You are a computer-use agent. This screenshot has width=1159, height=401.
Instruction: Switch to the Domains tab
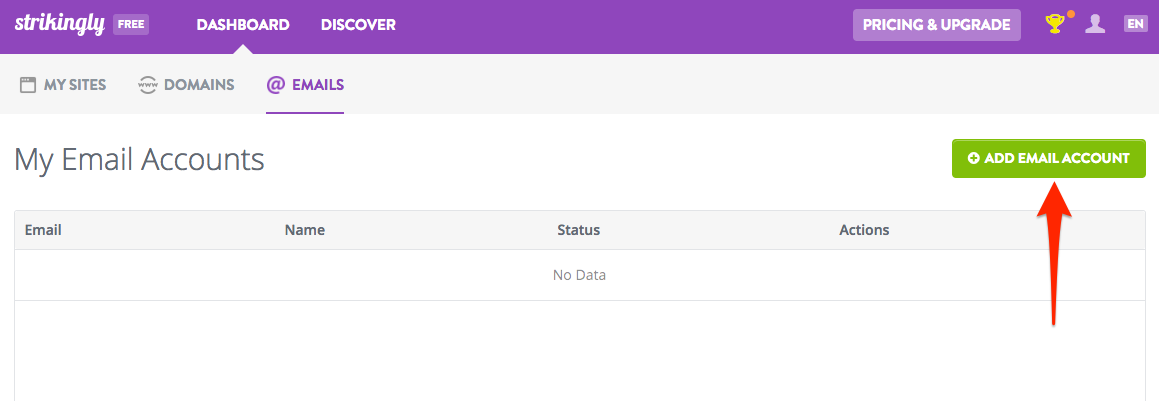(186, 85)
